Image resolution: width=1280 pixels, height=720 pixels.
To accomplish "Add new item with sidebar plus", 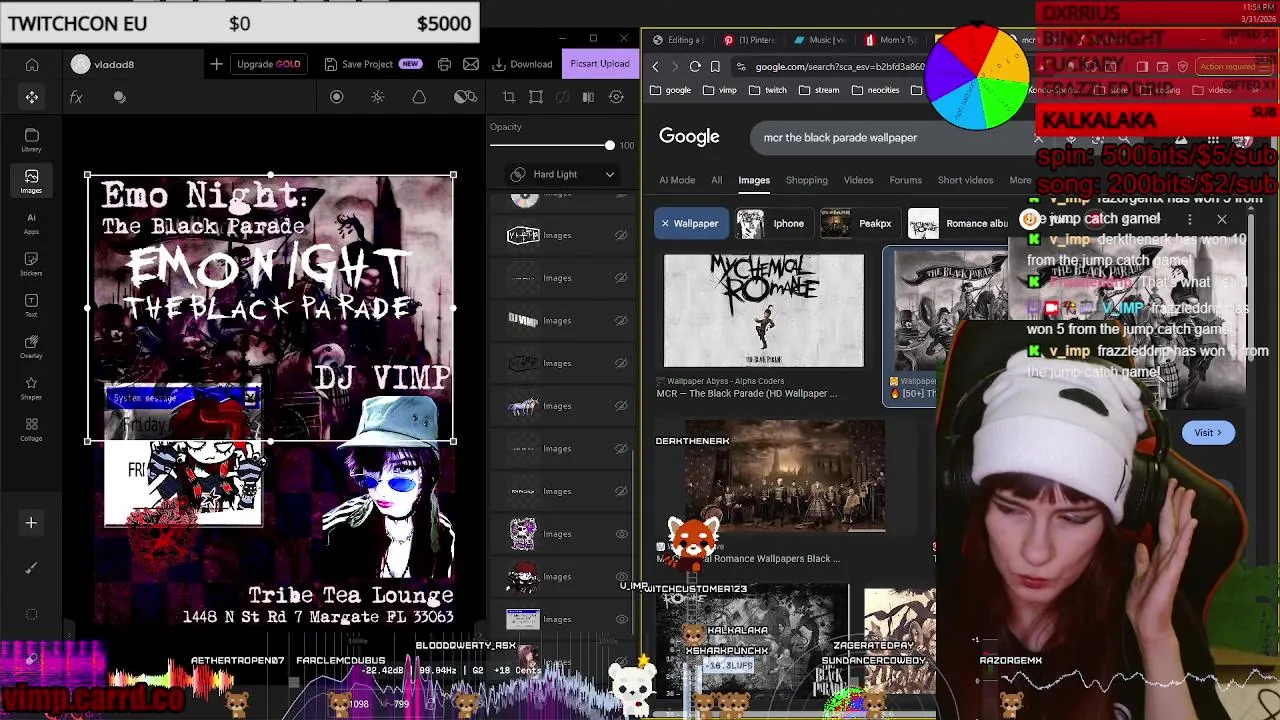I will coord(31,523).
